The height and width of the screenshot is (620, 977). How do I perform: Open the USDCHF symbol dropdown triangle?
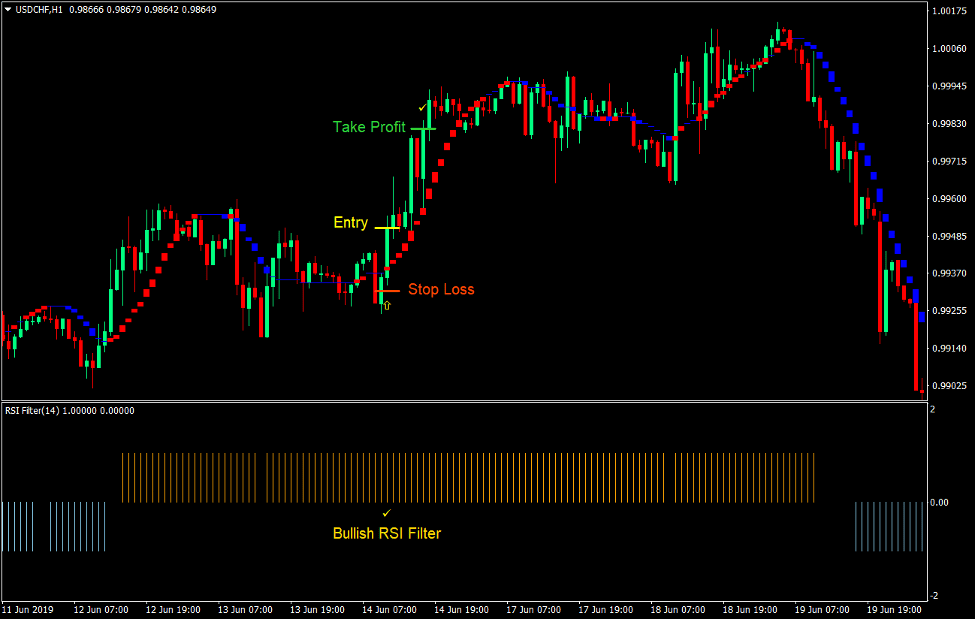tap(9, 7)
